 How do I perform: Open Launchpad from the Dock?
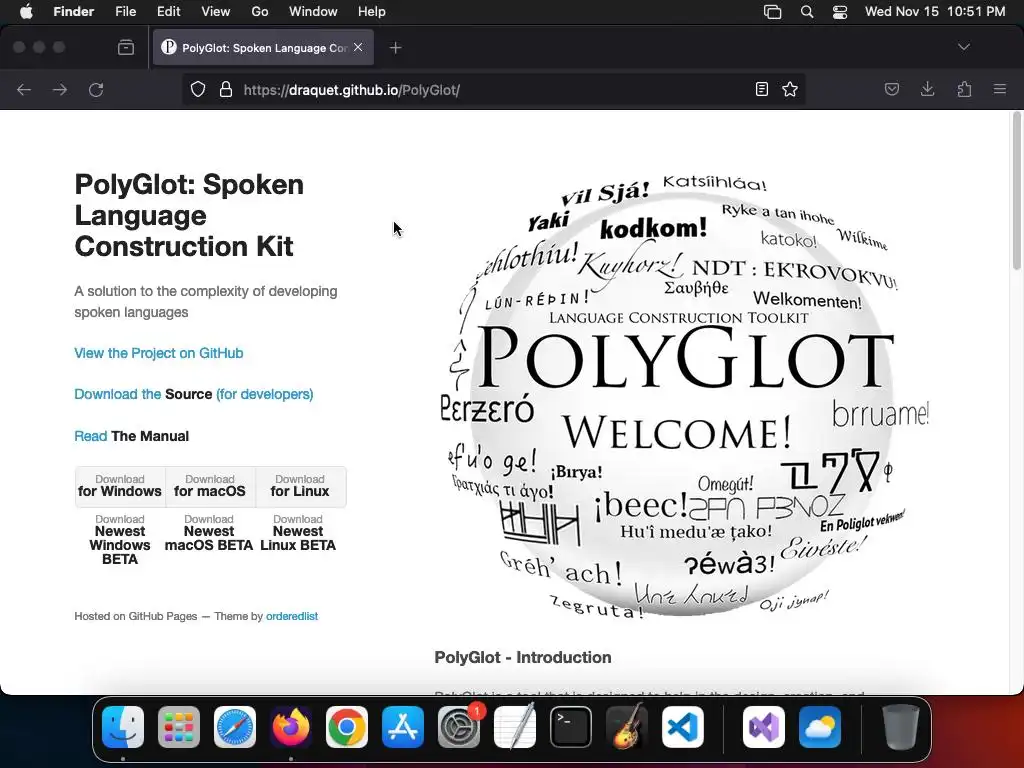pyautogui.click(x=179, y=727)
